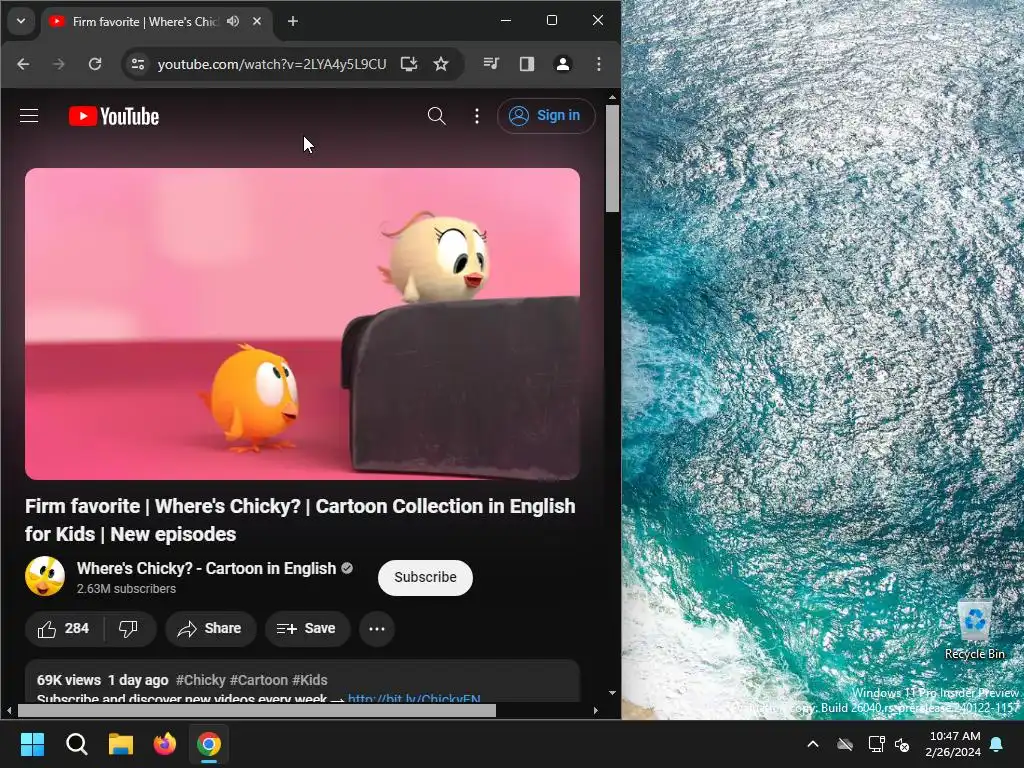Image resolution: width=1024 pixels, height=768 pixels.
Task: Click the Chicky video player
Action: pos(302,324)
